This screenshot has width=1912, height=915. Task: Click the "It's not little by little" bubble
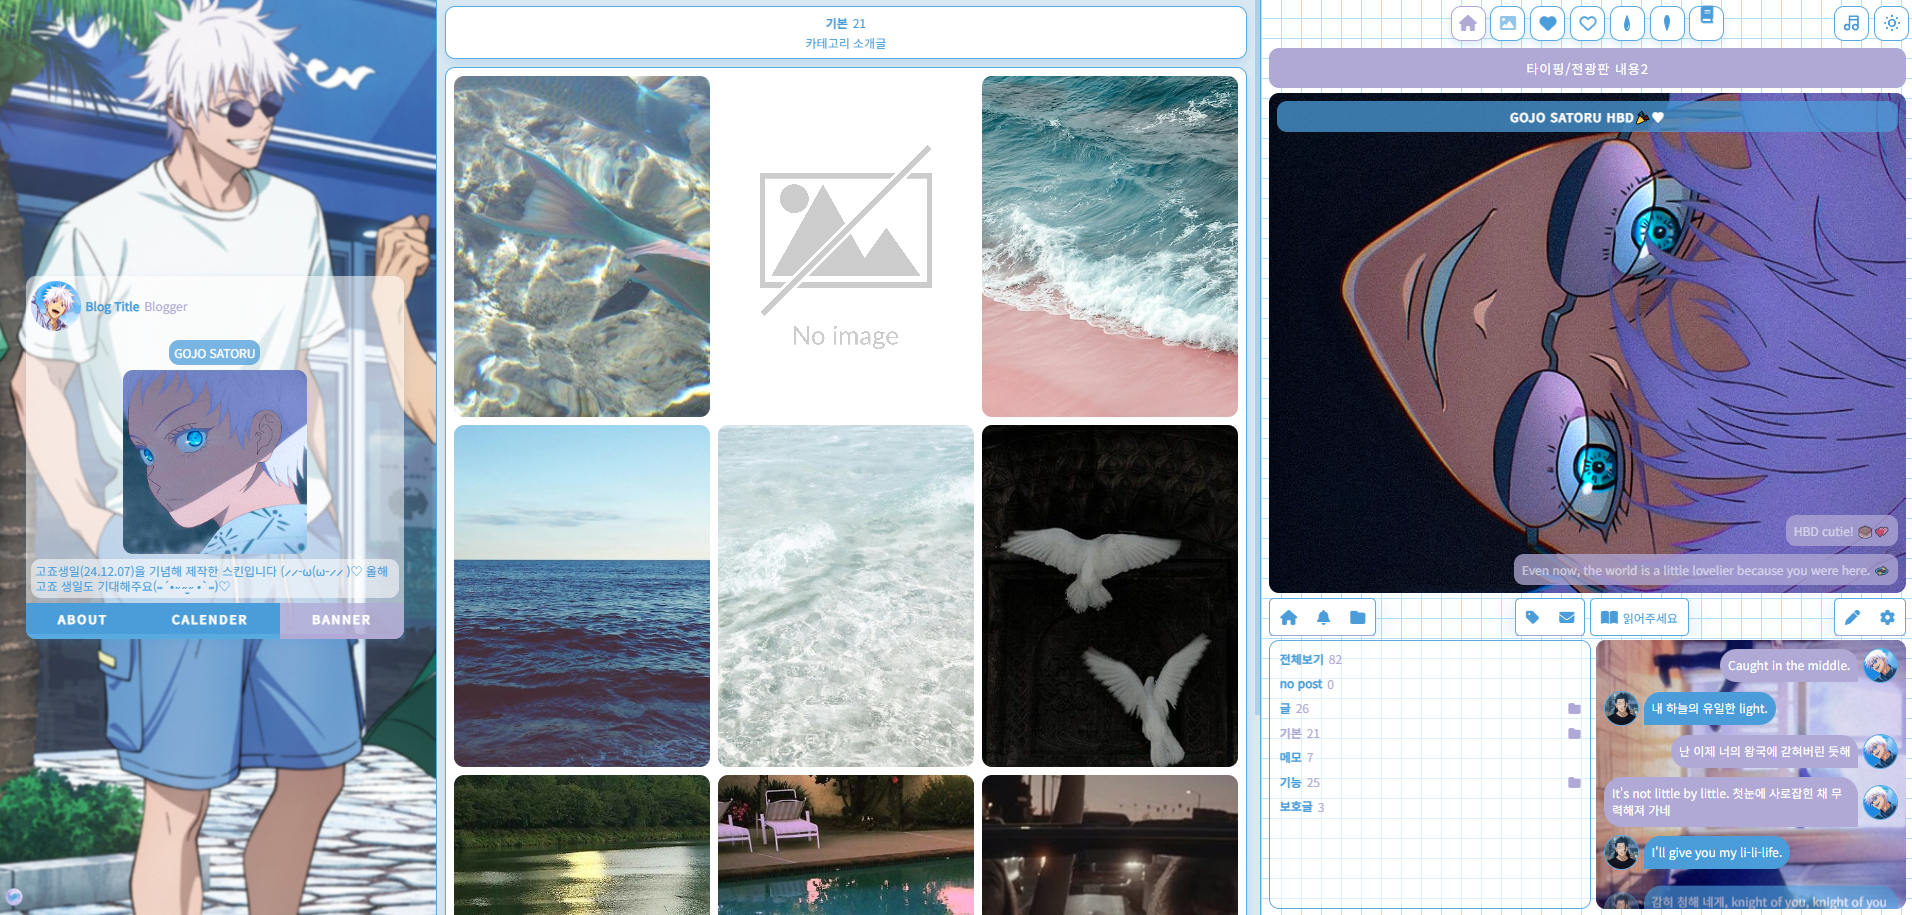[1730, 802]
